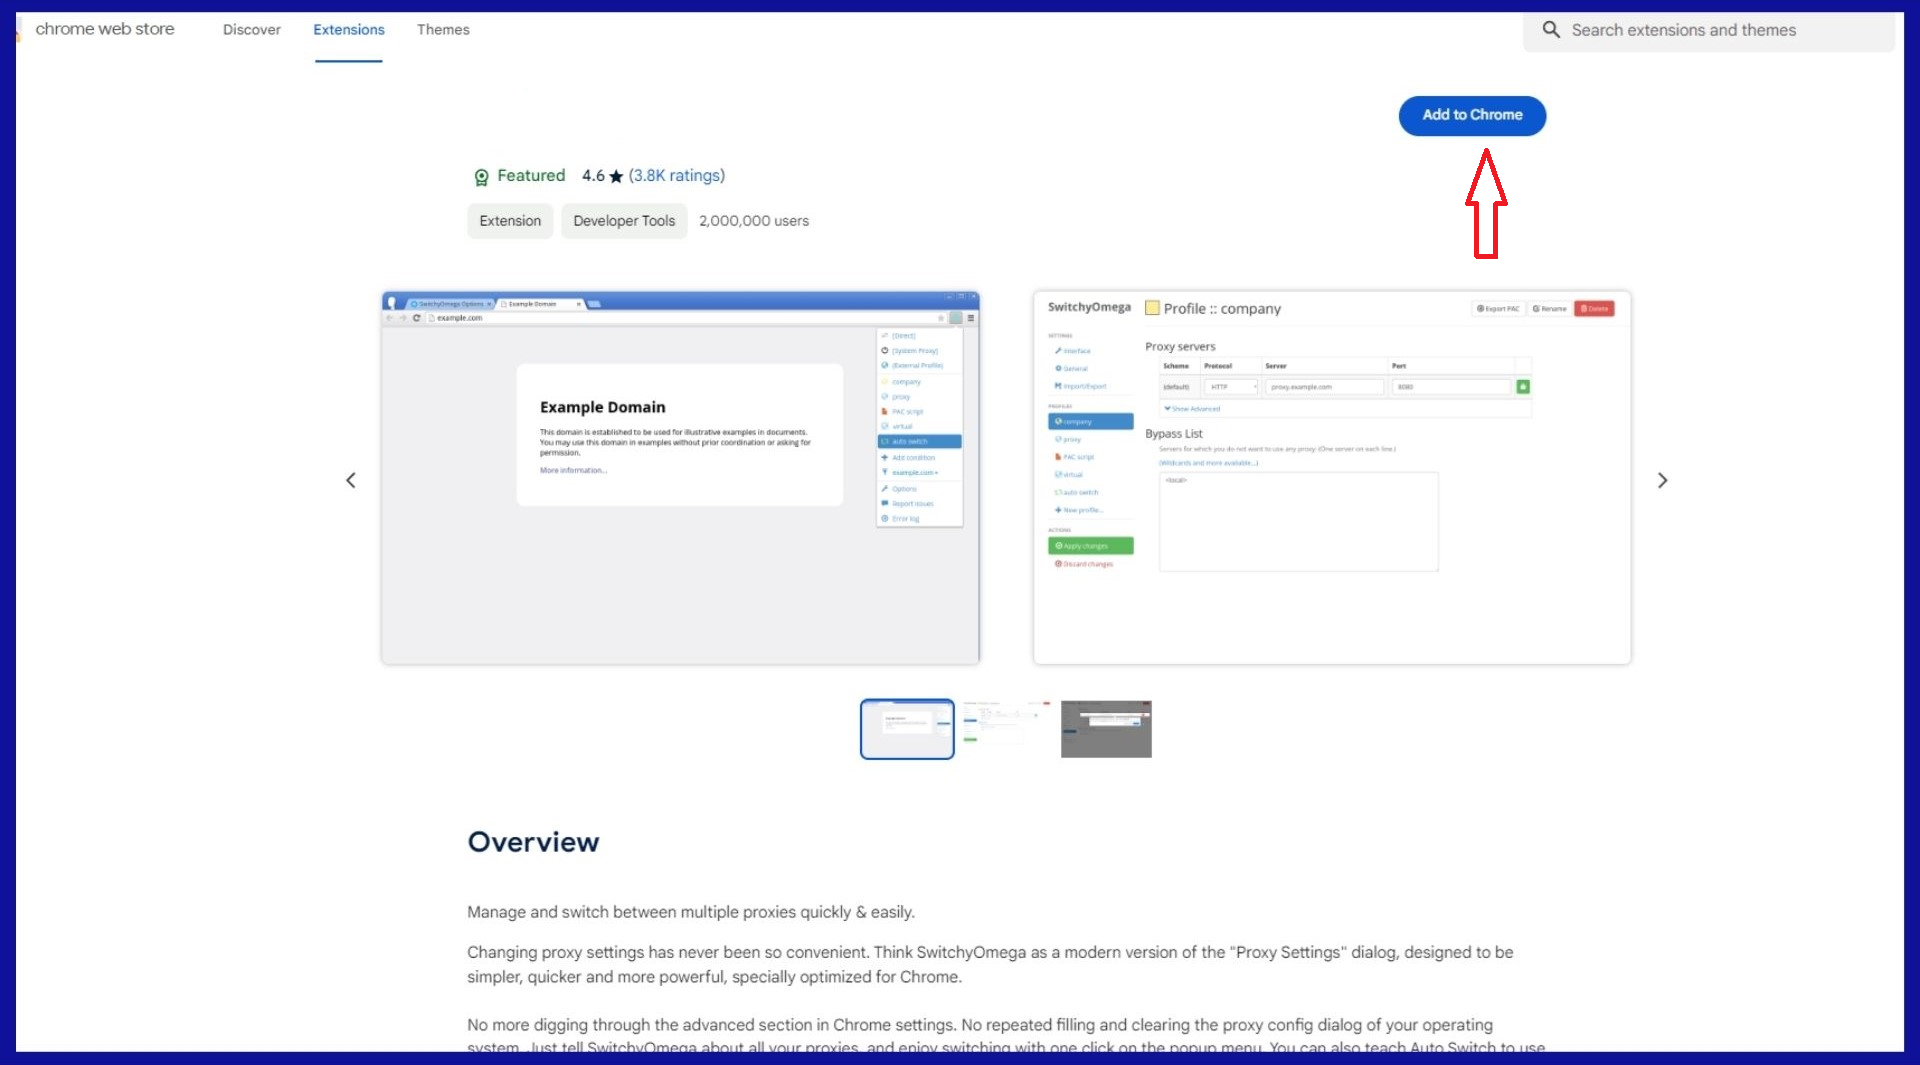Viewport: 1920px width, 1065px height.
Task: Select the Extension category chip
Action: point(510,221)
